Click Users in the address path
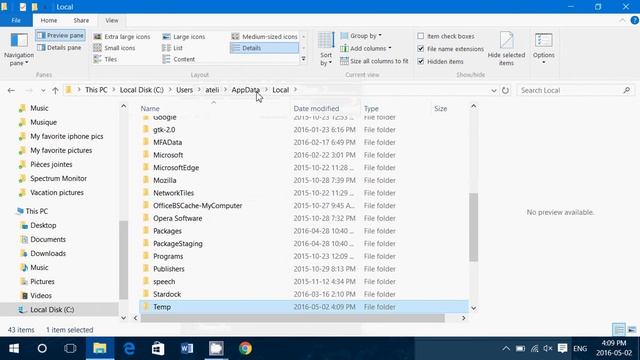The image size is (640, 360). click(184, 90)
